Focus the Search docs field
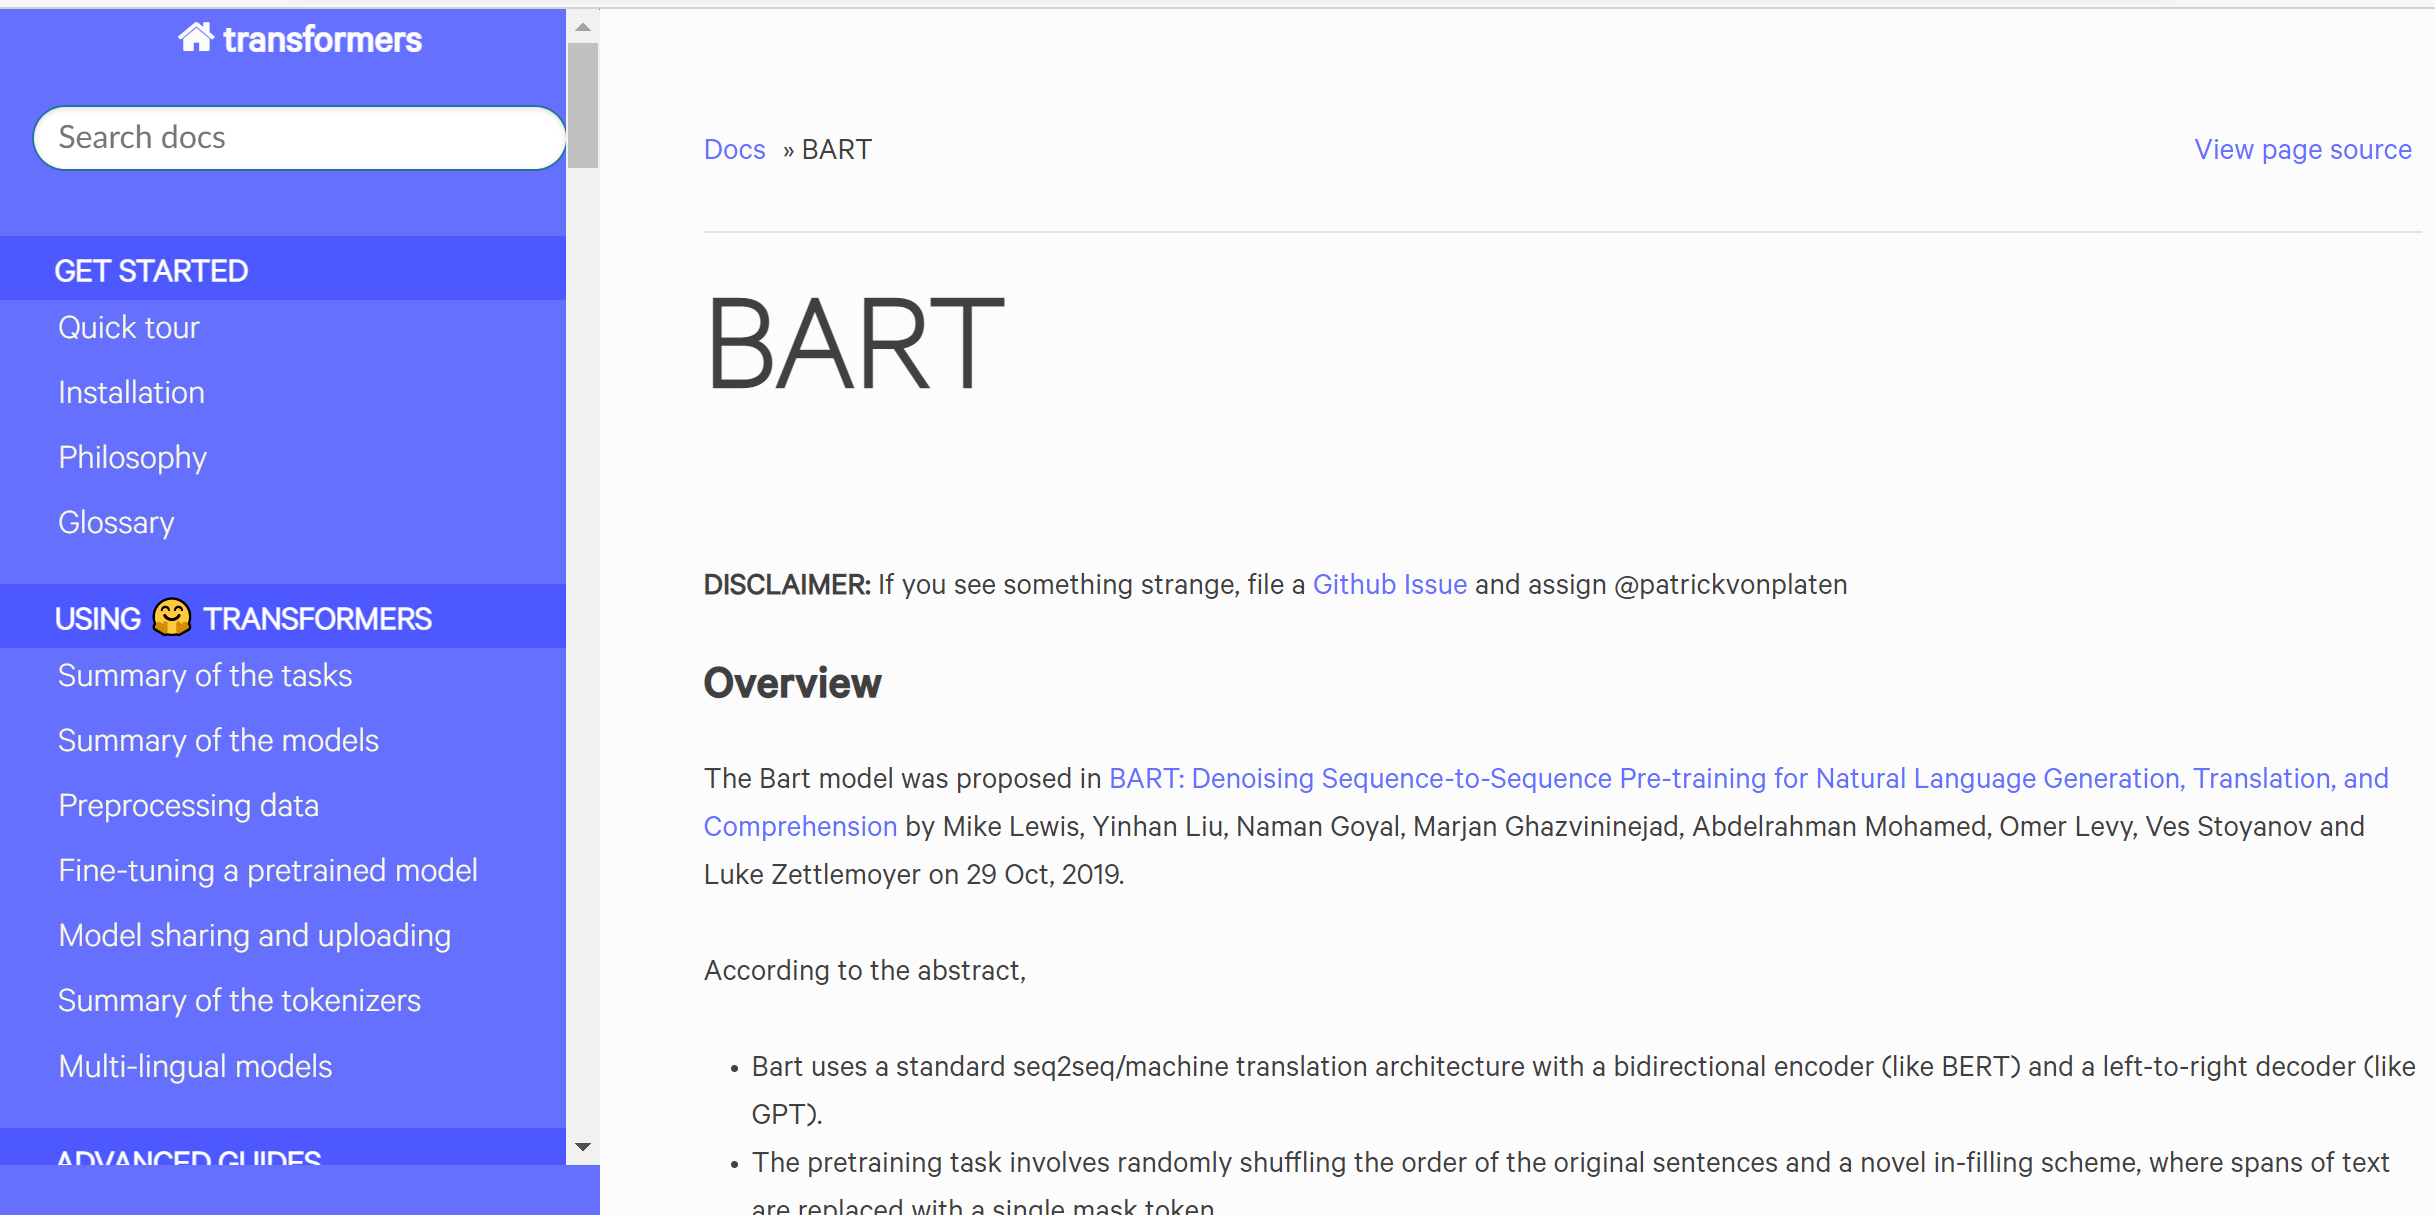The width and height of the screenshot is (2435, 1215). point(300,137)
